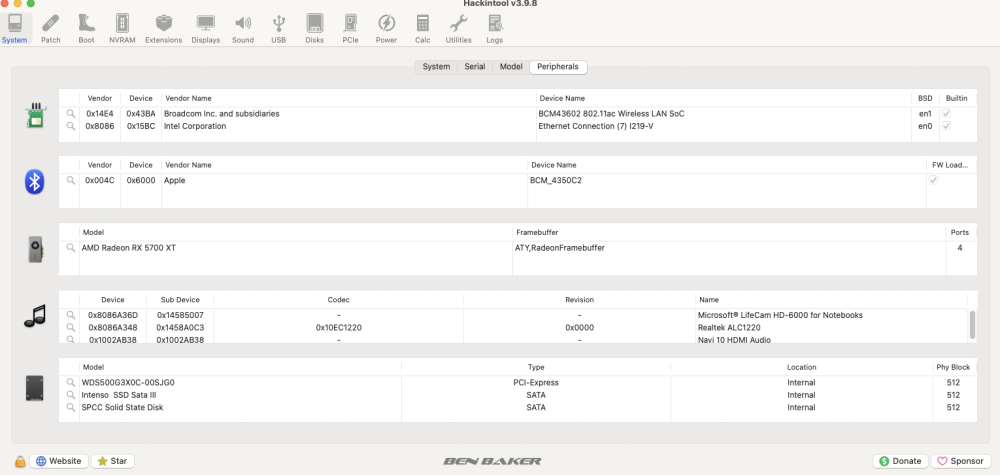
Task: Click the audio table vertical scrollbar
Action: point(972,325)
